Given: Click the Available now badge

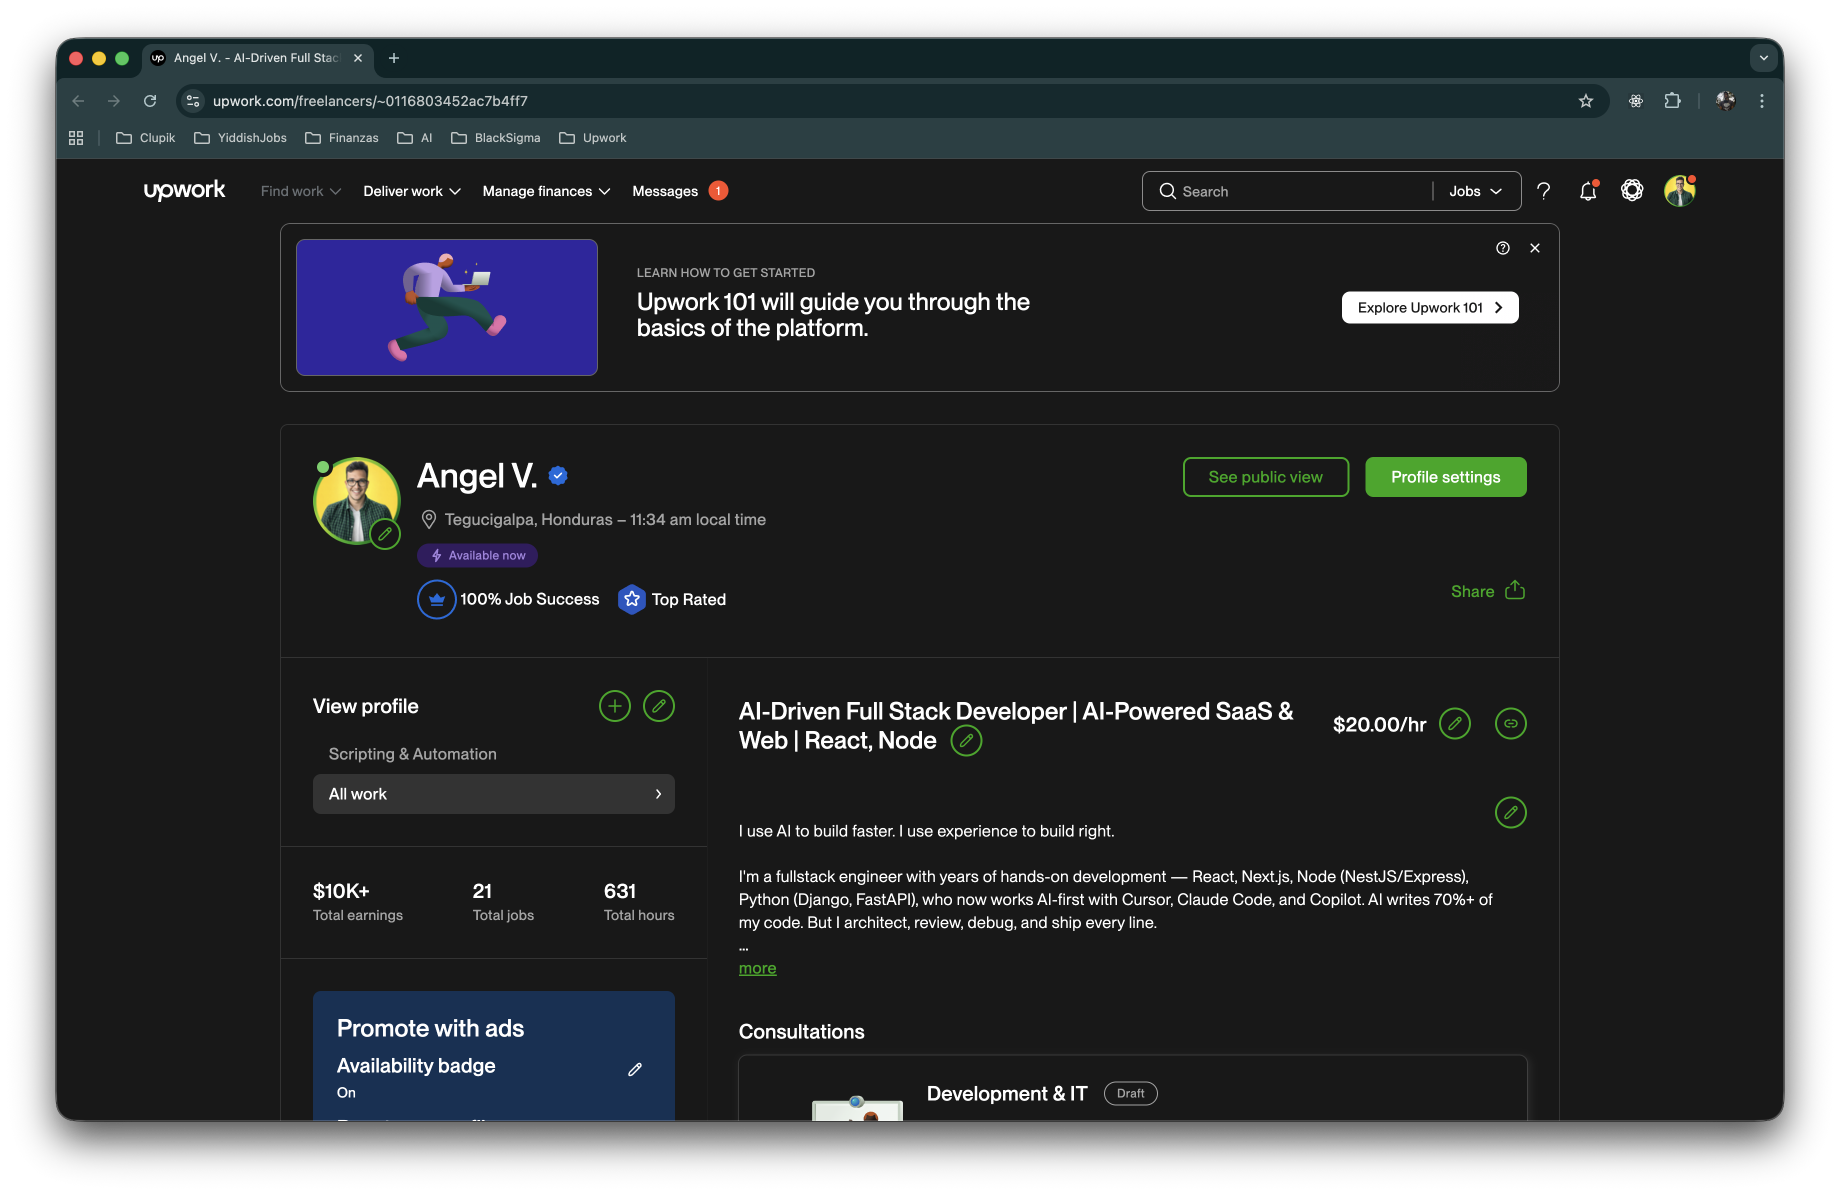Looking at the screenshot, I should point(477,555).
